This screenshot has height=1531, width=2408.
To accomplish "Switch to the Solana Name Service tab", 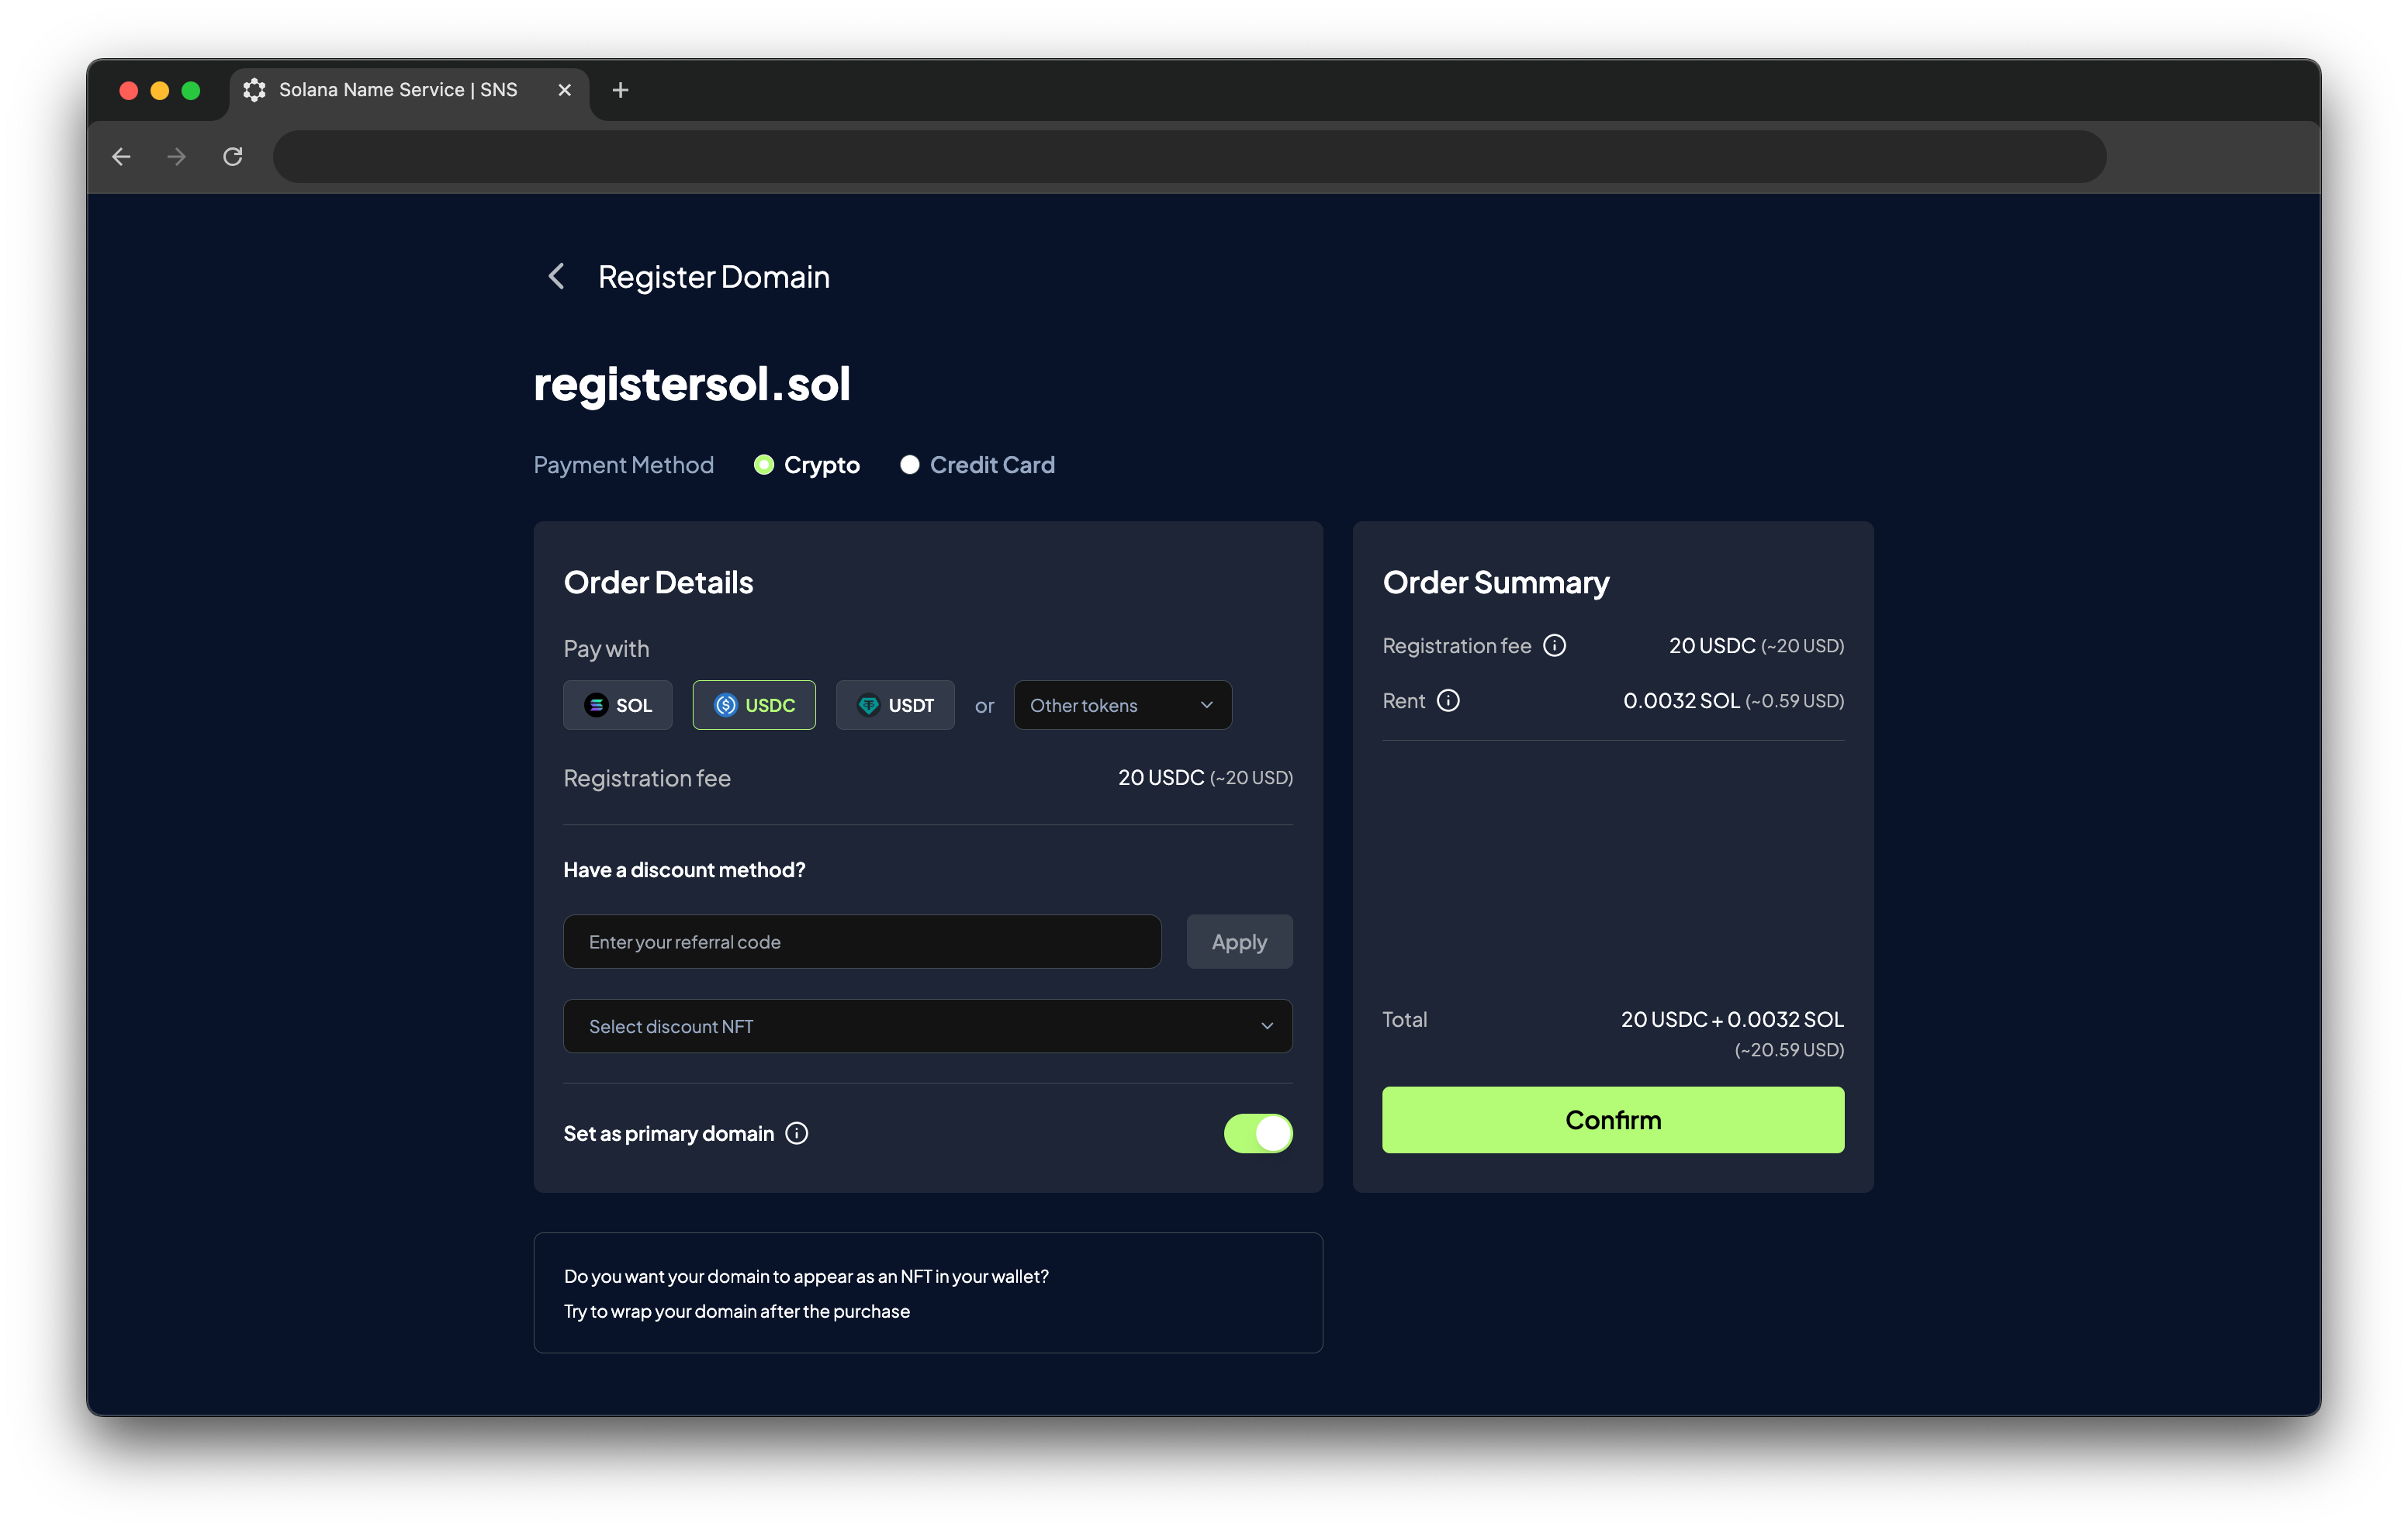I will click(x=398, y=90).
